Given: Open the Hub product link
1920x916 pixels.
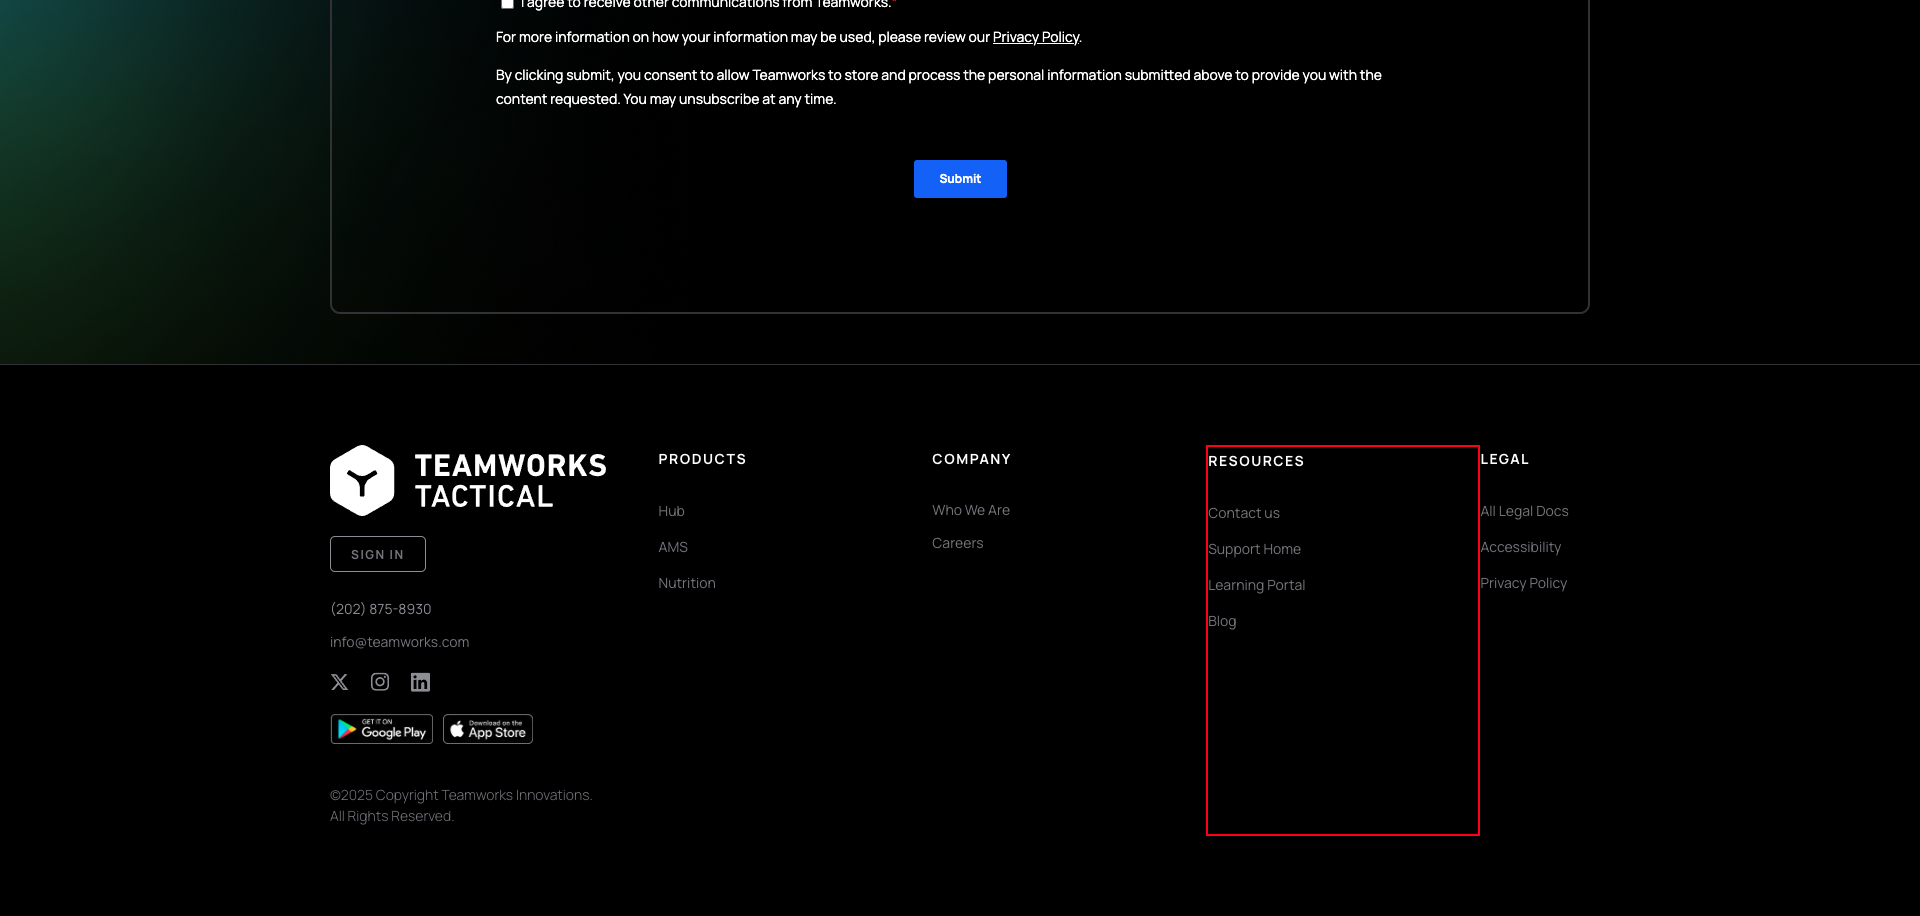Looking at the screenshot, I should [x=670, y=511].
